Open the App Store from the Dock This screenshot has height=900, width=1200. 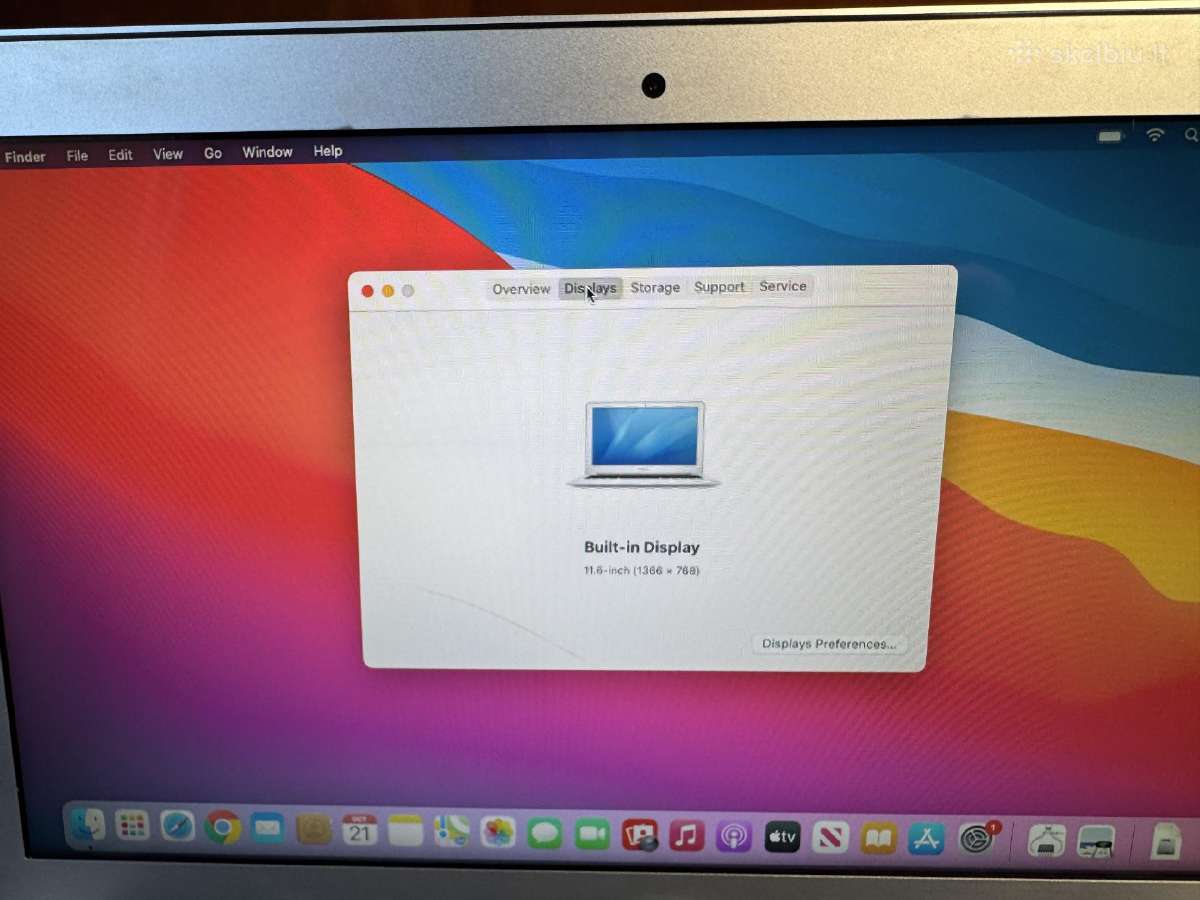926,840
